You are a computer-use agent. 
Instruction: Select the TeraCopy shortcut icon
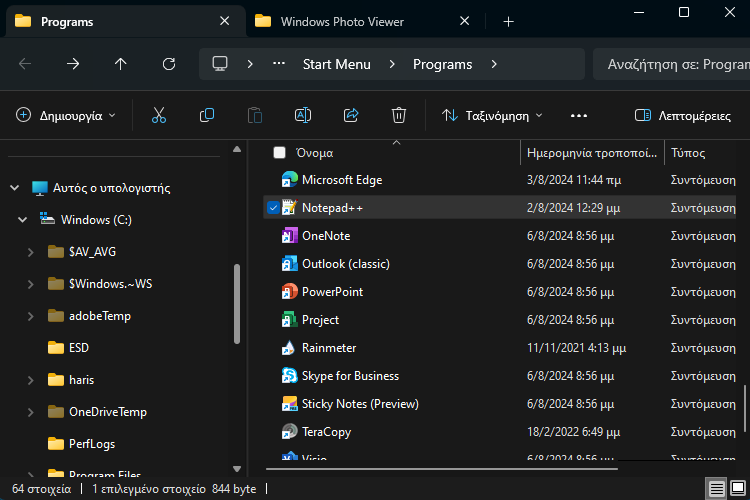click(x=289, y=432)
